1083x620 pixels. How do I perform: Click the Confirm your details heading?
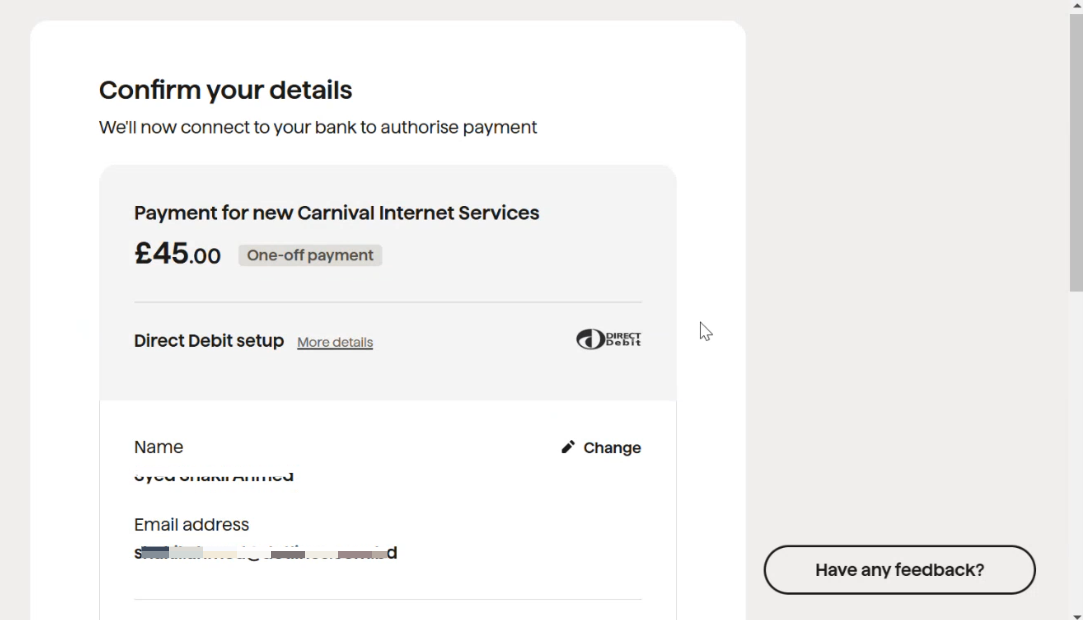pyautogui.click(x=225, y=90)
